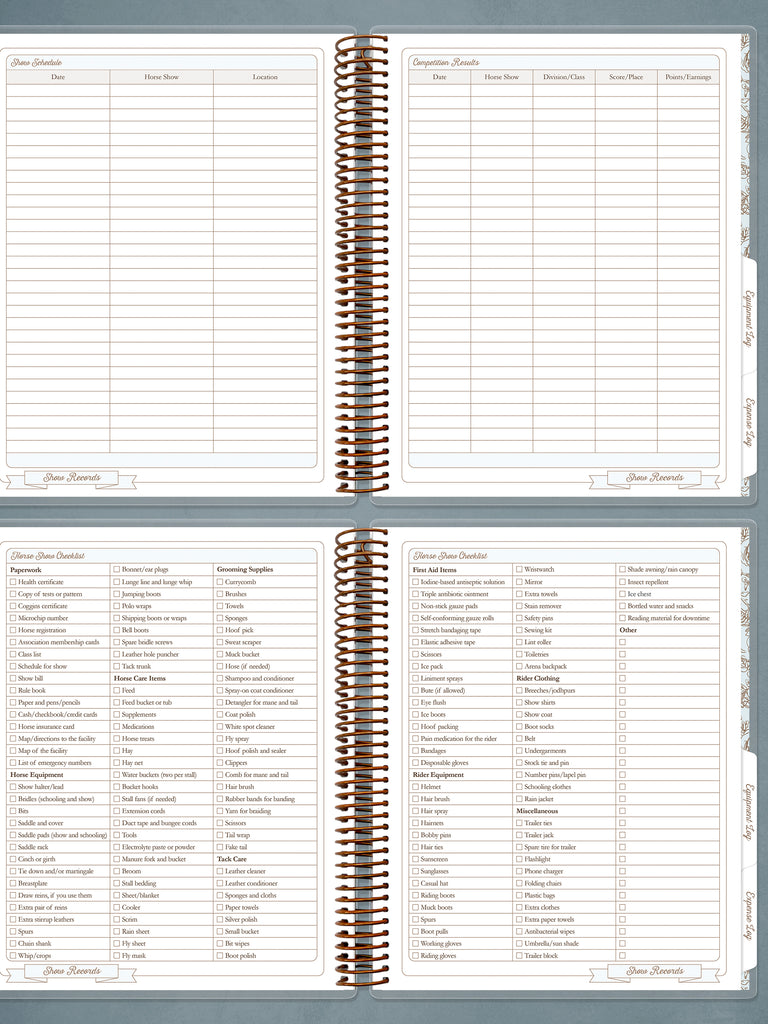The image size is (768, 1024).
Task: Open Equipment Log tab on upper planner
Action: [x=749, y=318]
